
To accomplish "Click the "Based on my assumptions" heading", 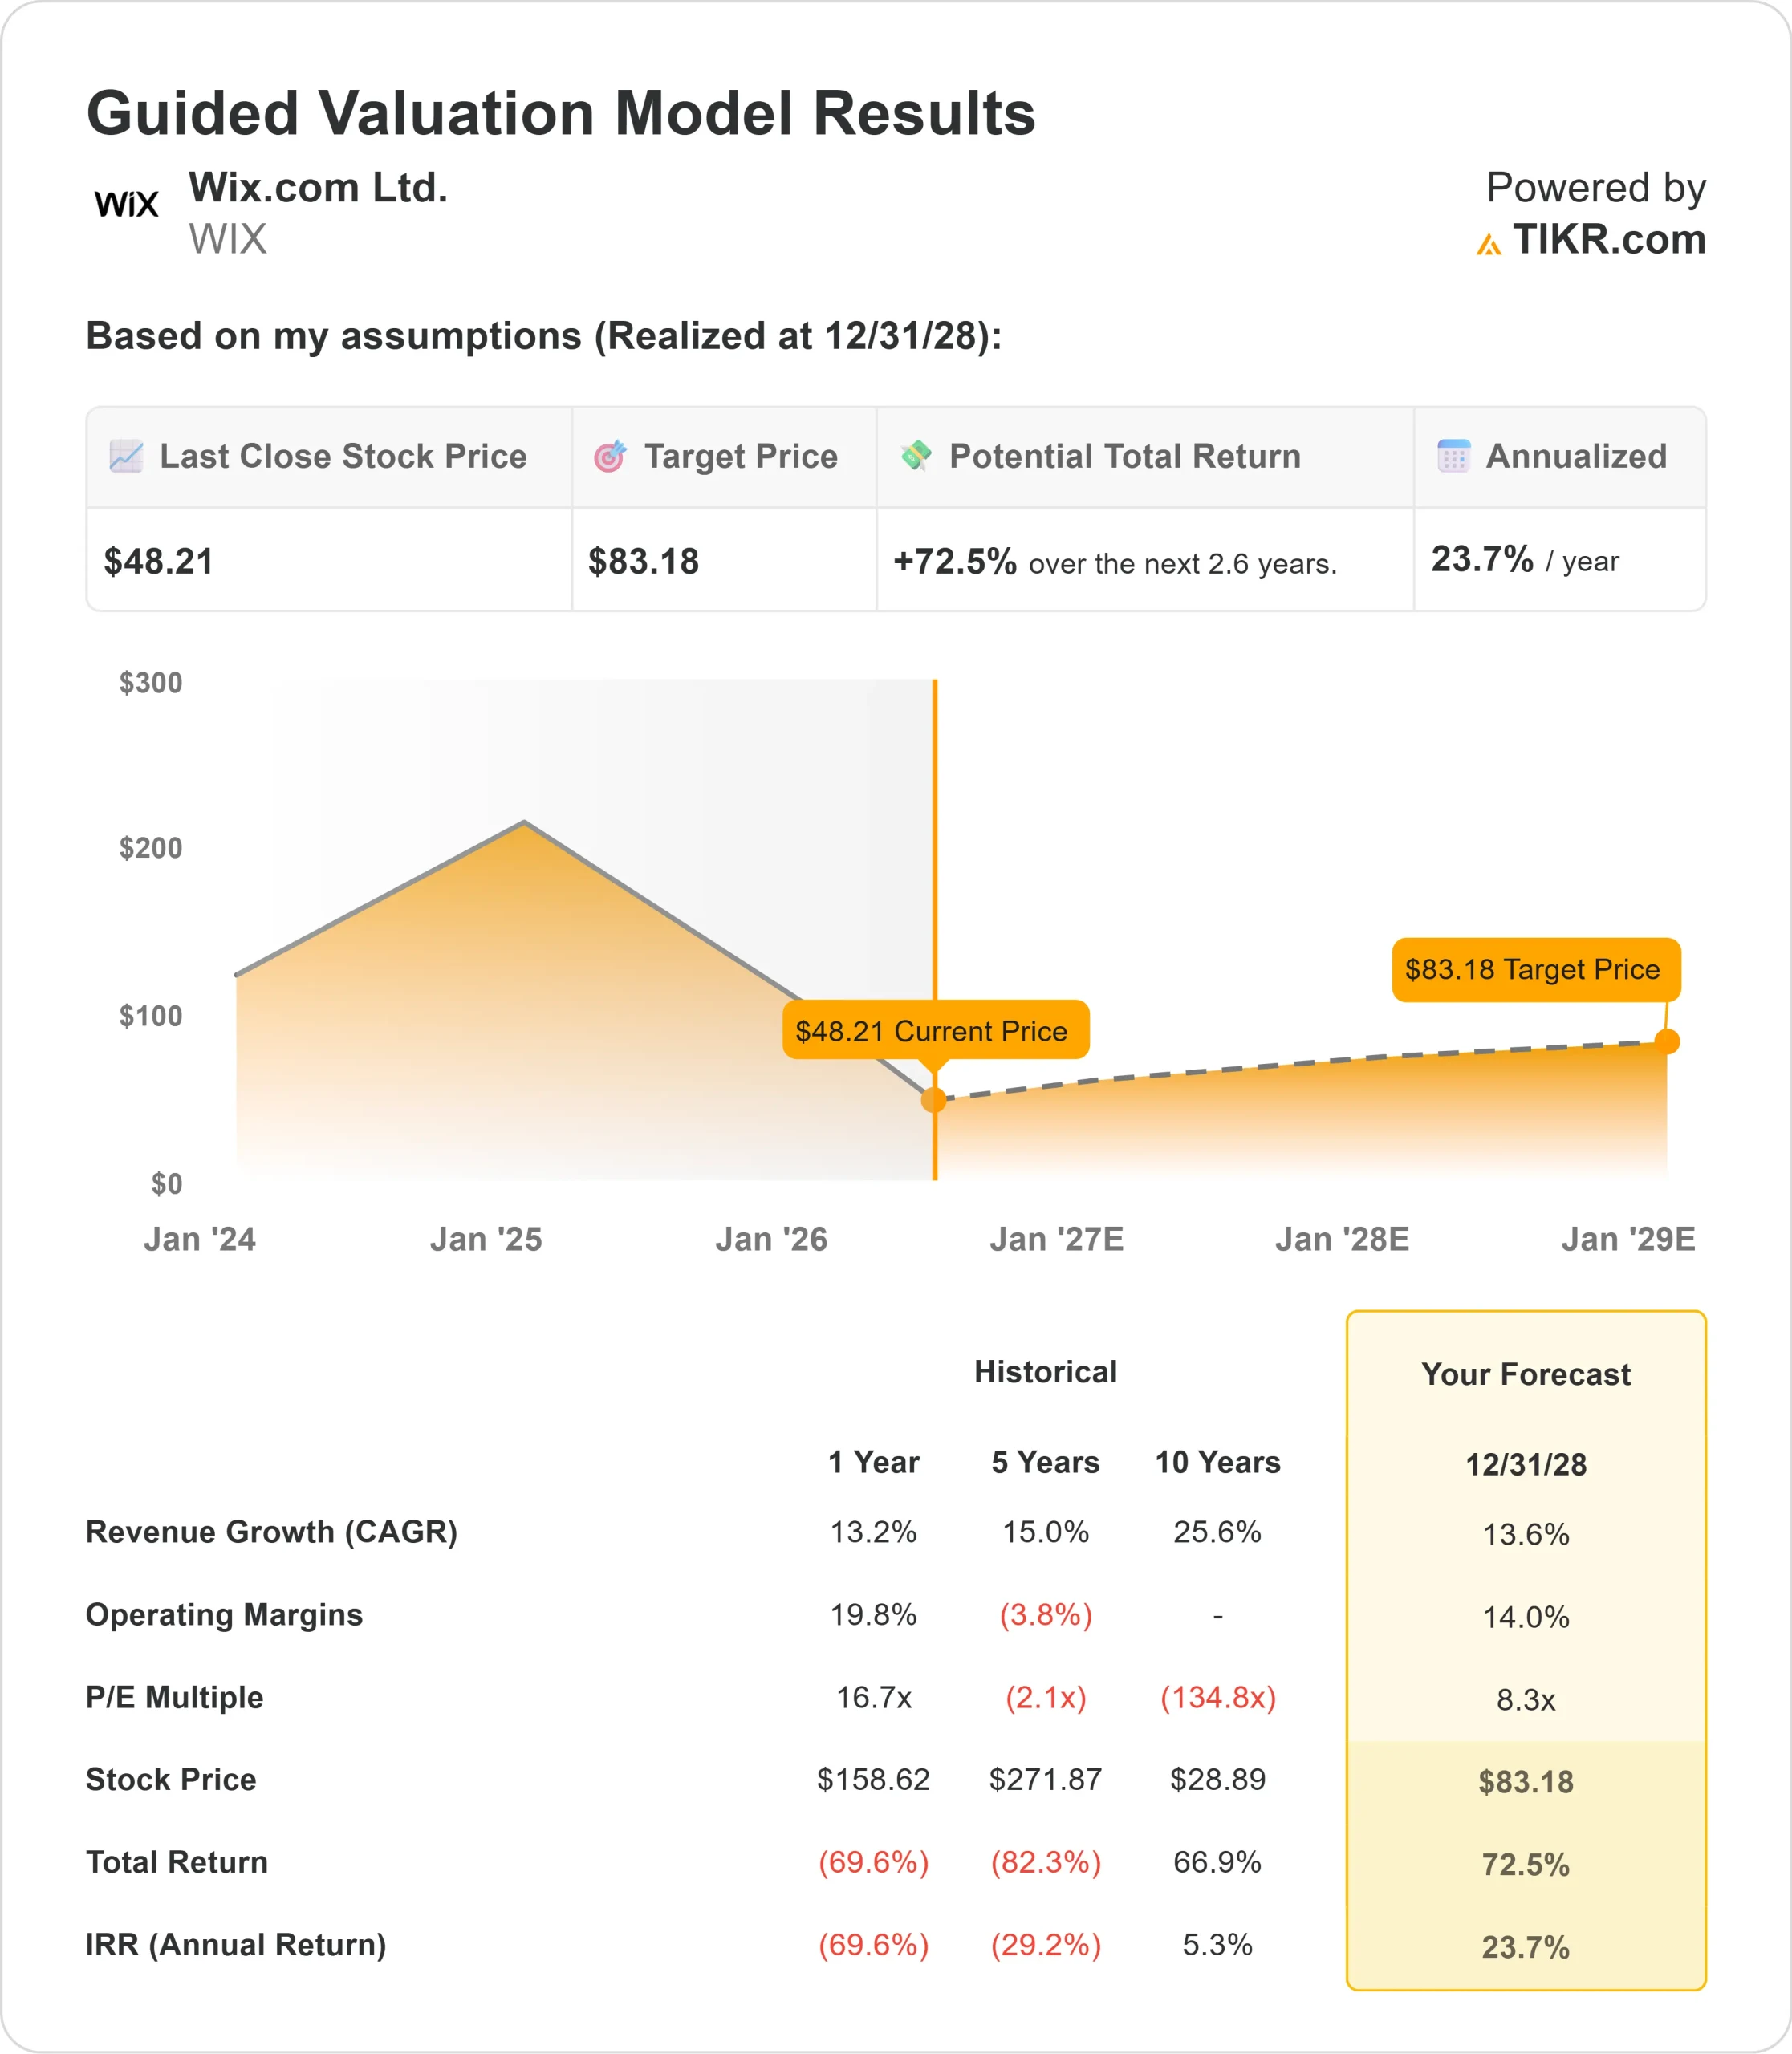I will (x=544, y=336).
